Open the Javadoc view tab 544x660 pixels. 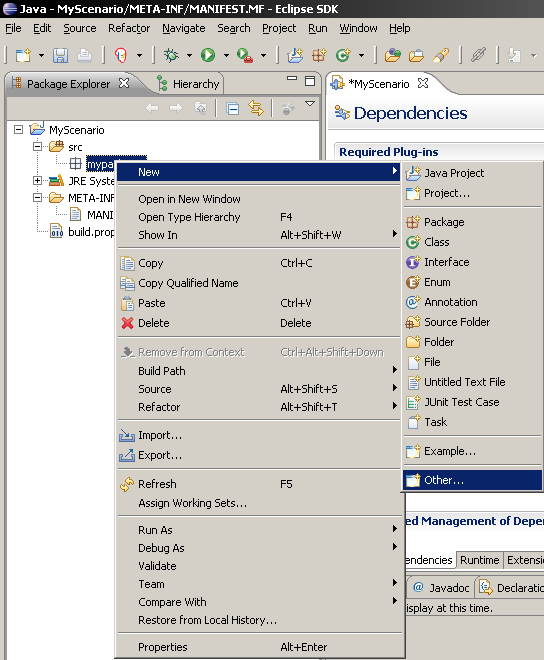tap(441, 588)
